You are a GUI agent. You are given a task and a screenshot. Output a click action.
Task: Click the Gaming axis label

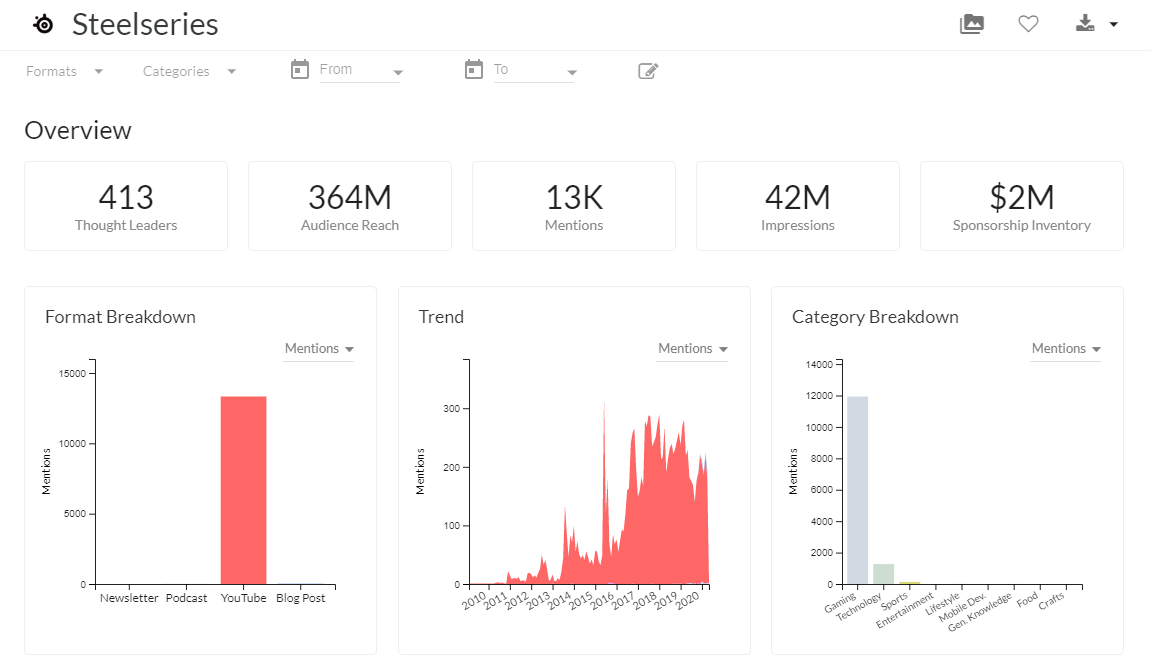point(840,602)
